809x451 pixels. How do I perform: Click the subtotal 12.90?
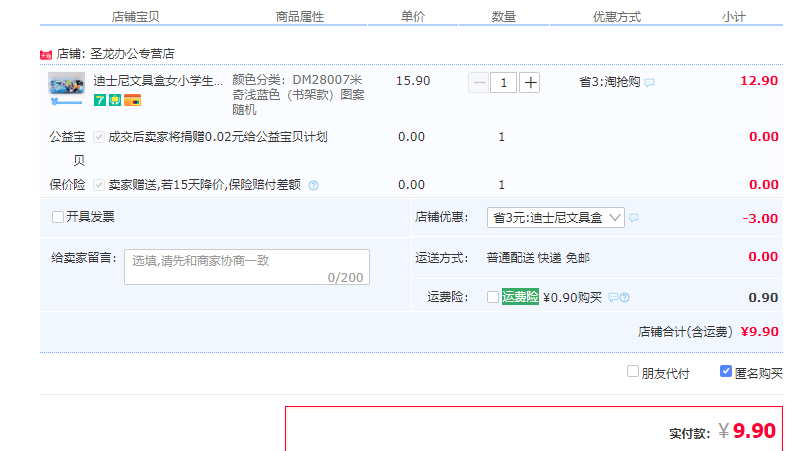(759, 81)
